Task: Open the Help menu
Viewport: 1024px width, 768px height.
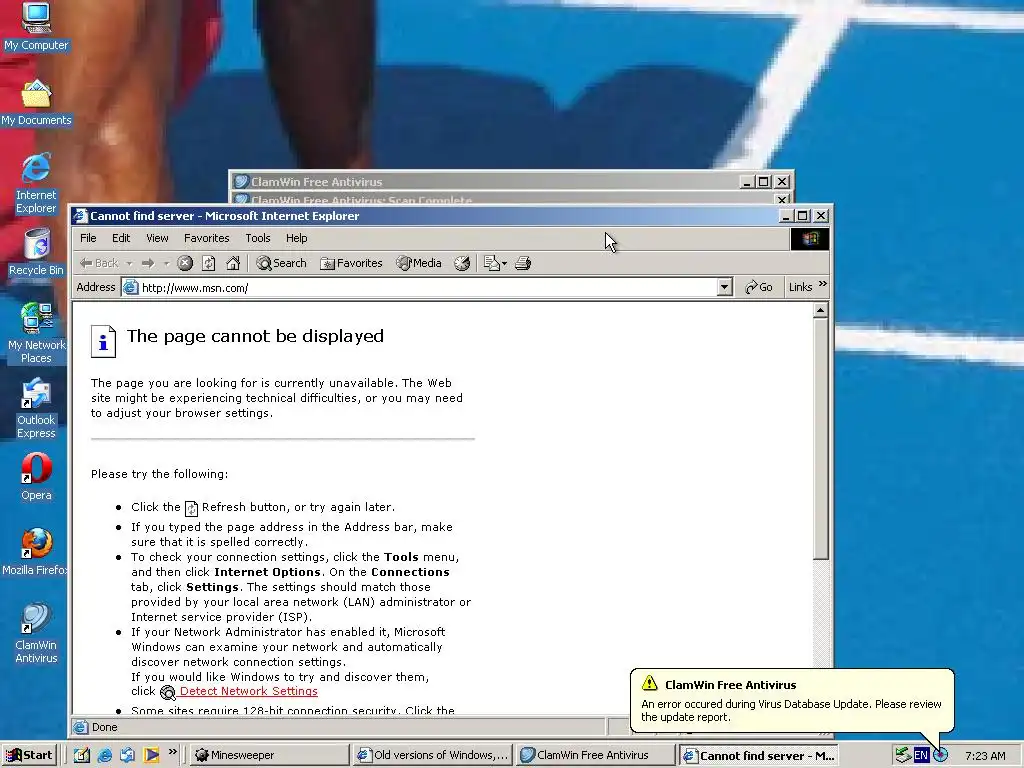Action: click(x=296, y=238)
